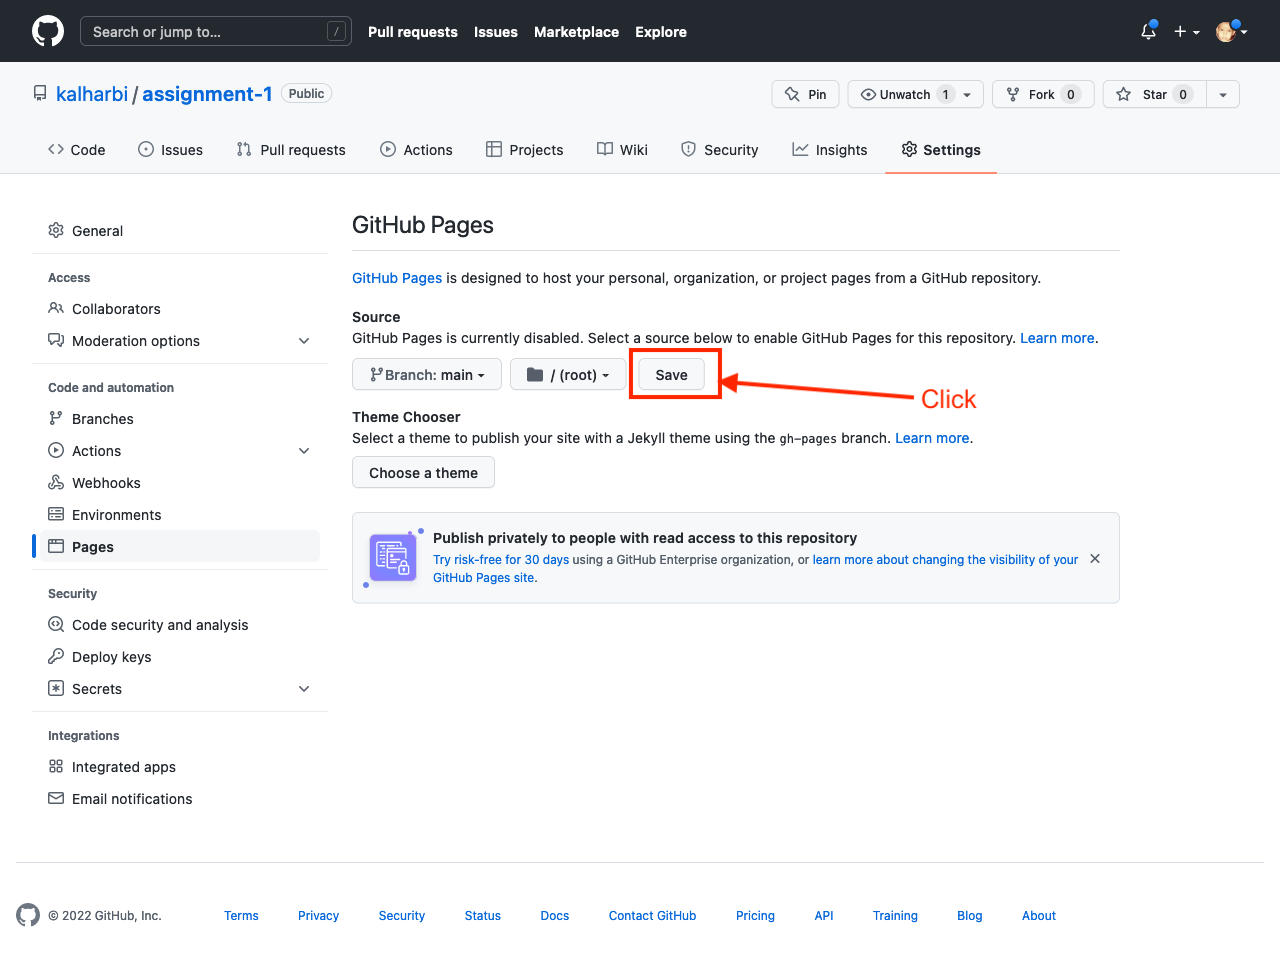Select Webhooks in the settings sidebar
The image size is (1280, 977).
106,483
